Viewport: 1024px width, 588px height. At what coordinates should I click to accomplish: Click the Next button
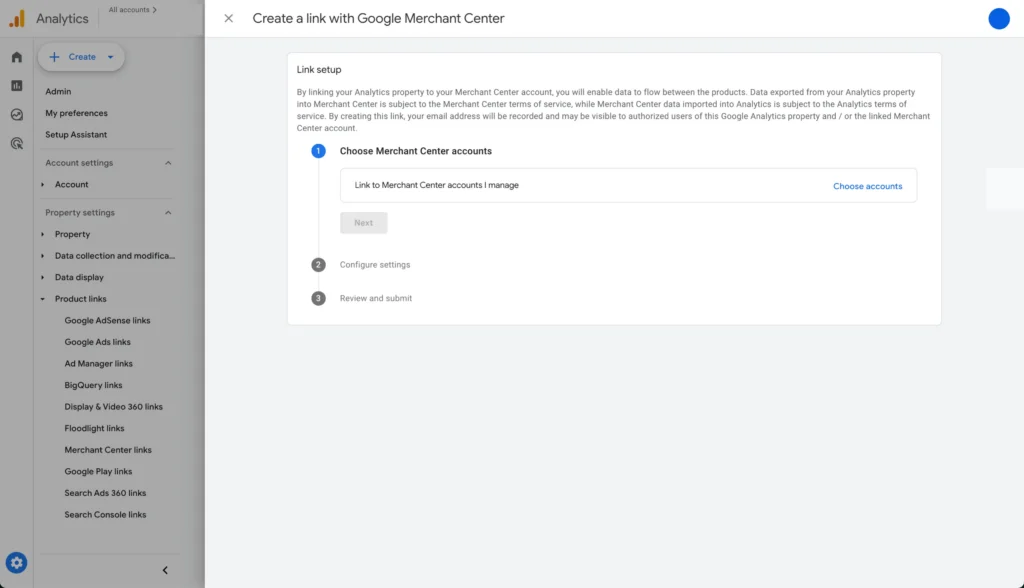(x=363, y=222)
